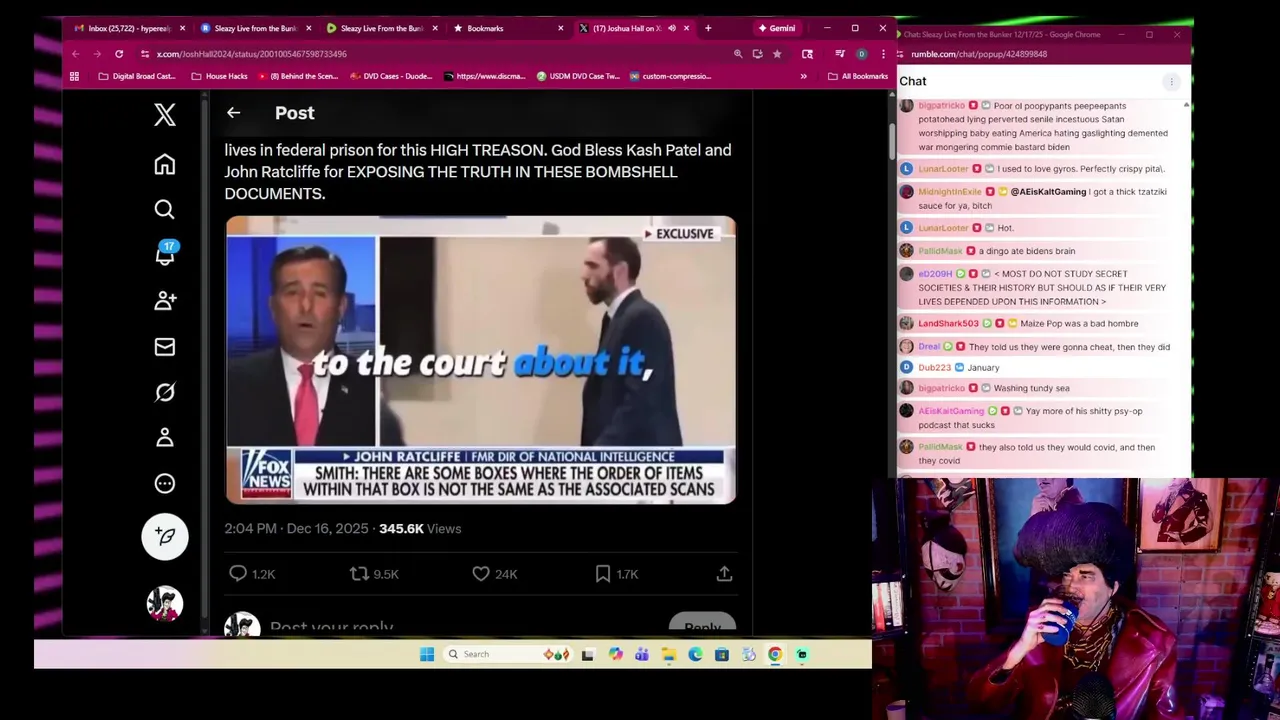Open DVD Cases - Duode bookmark
1280x720 pixels.
[391, 76]
